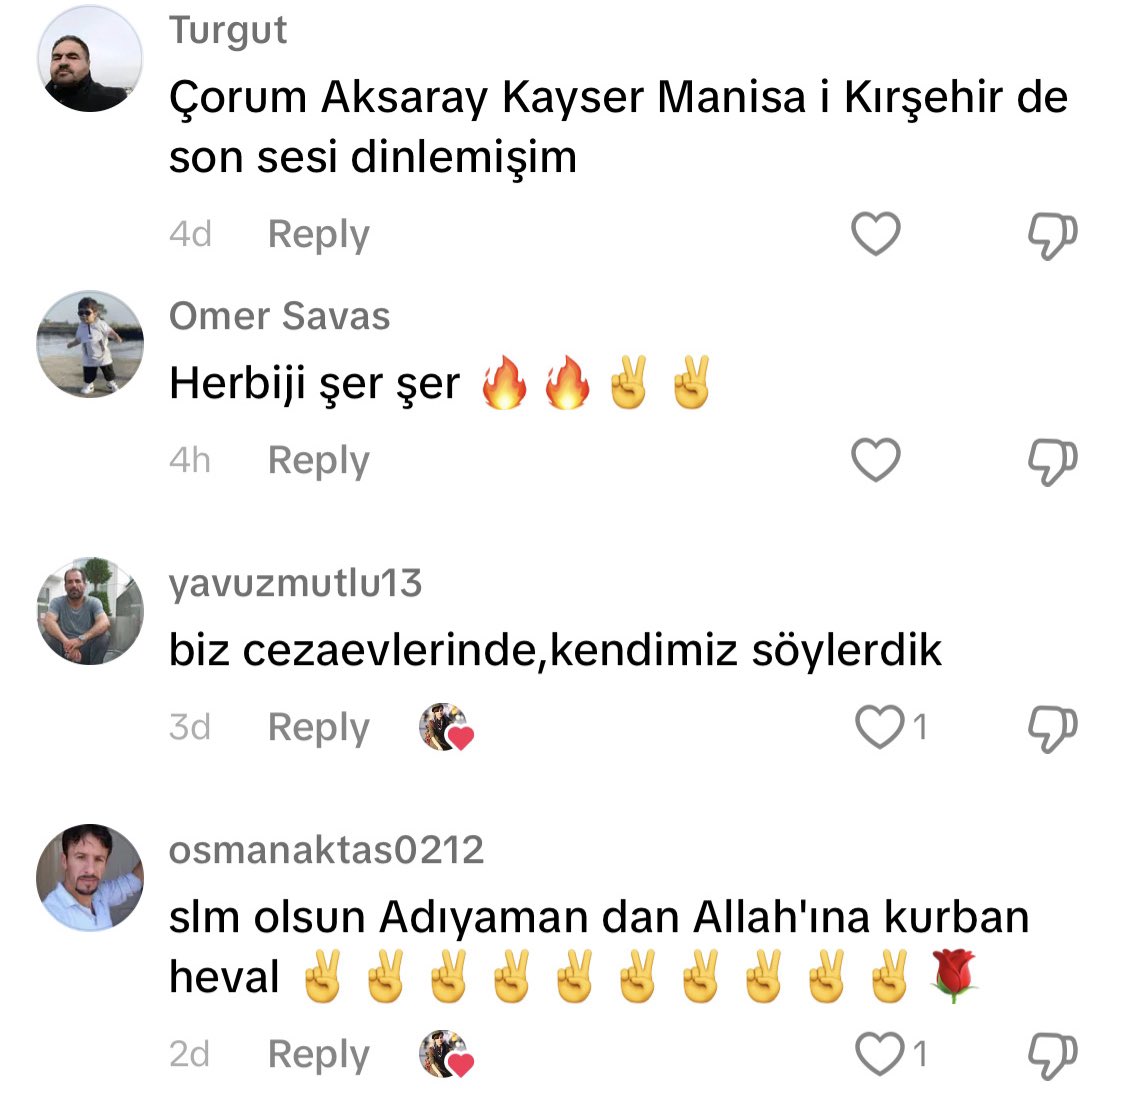Like yavuzmutlu13's comment with the heart

(880, 727)
